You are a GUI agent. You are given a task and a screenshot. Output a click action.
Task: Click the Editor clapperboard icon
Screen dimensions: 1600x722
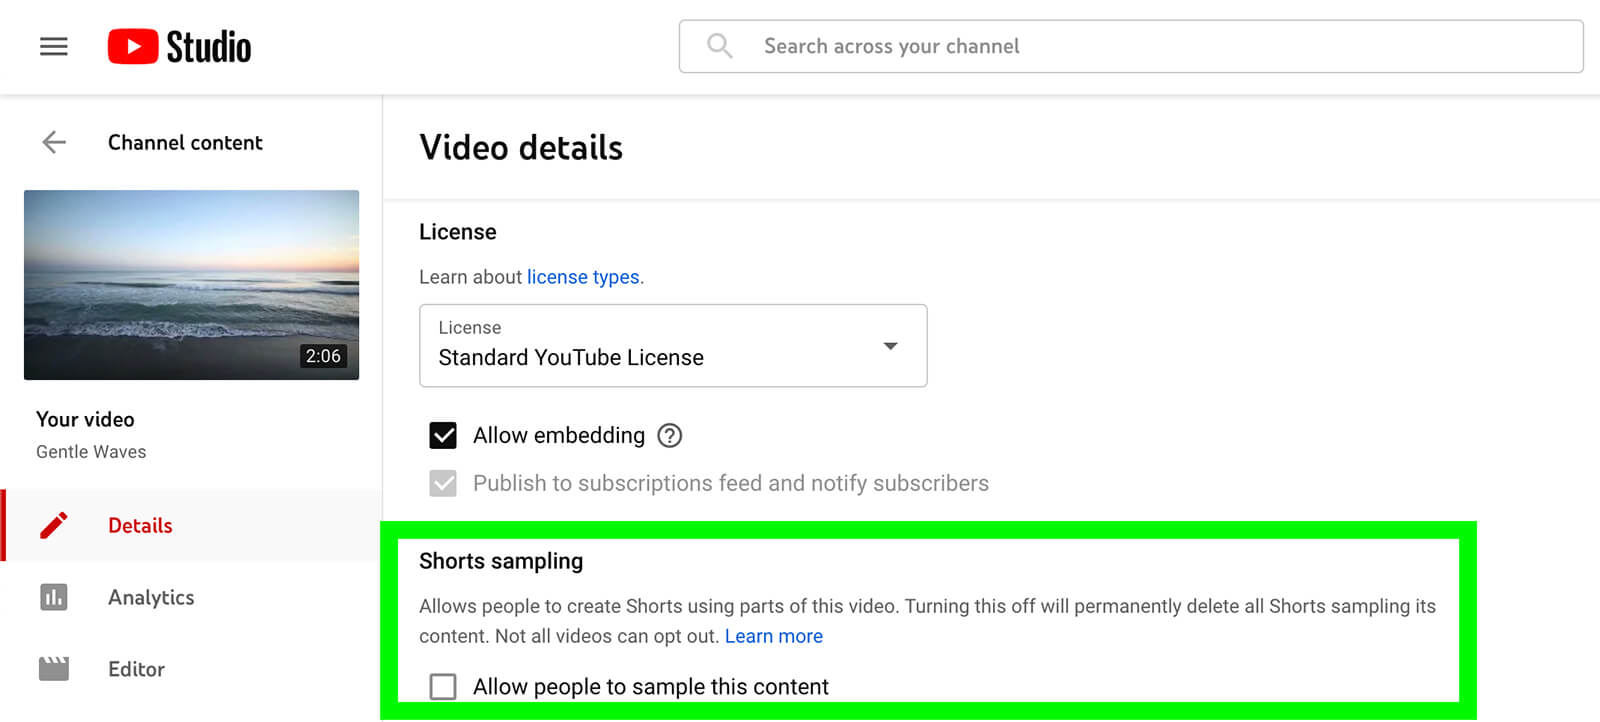(54, 669)
